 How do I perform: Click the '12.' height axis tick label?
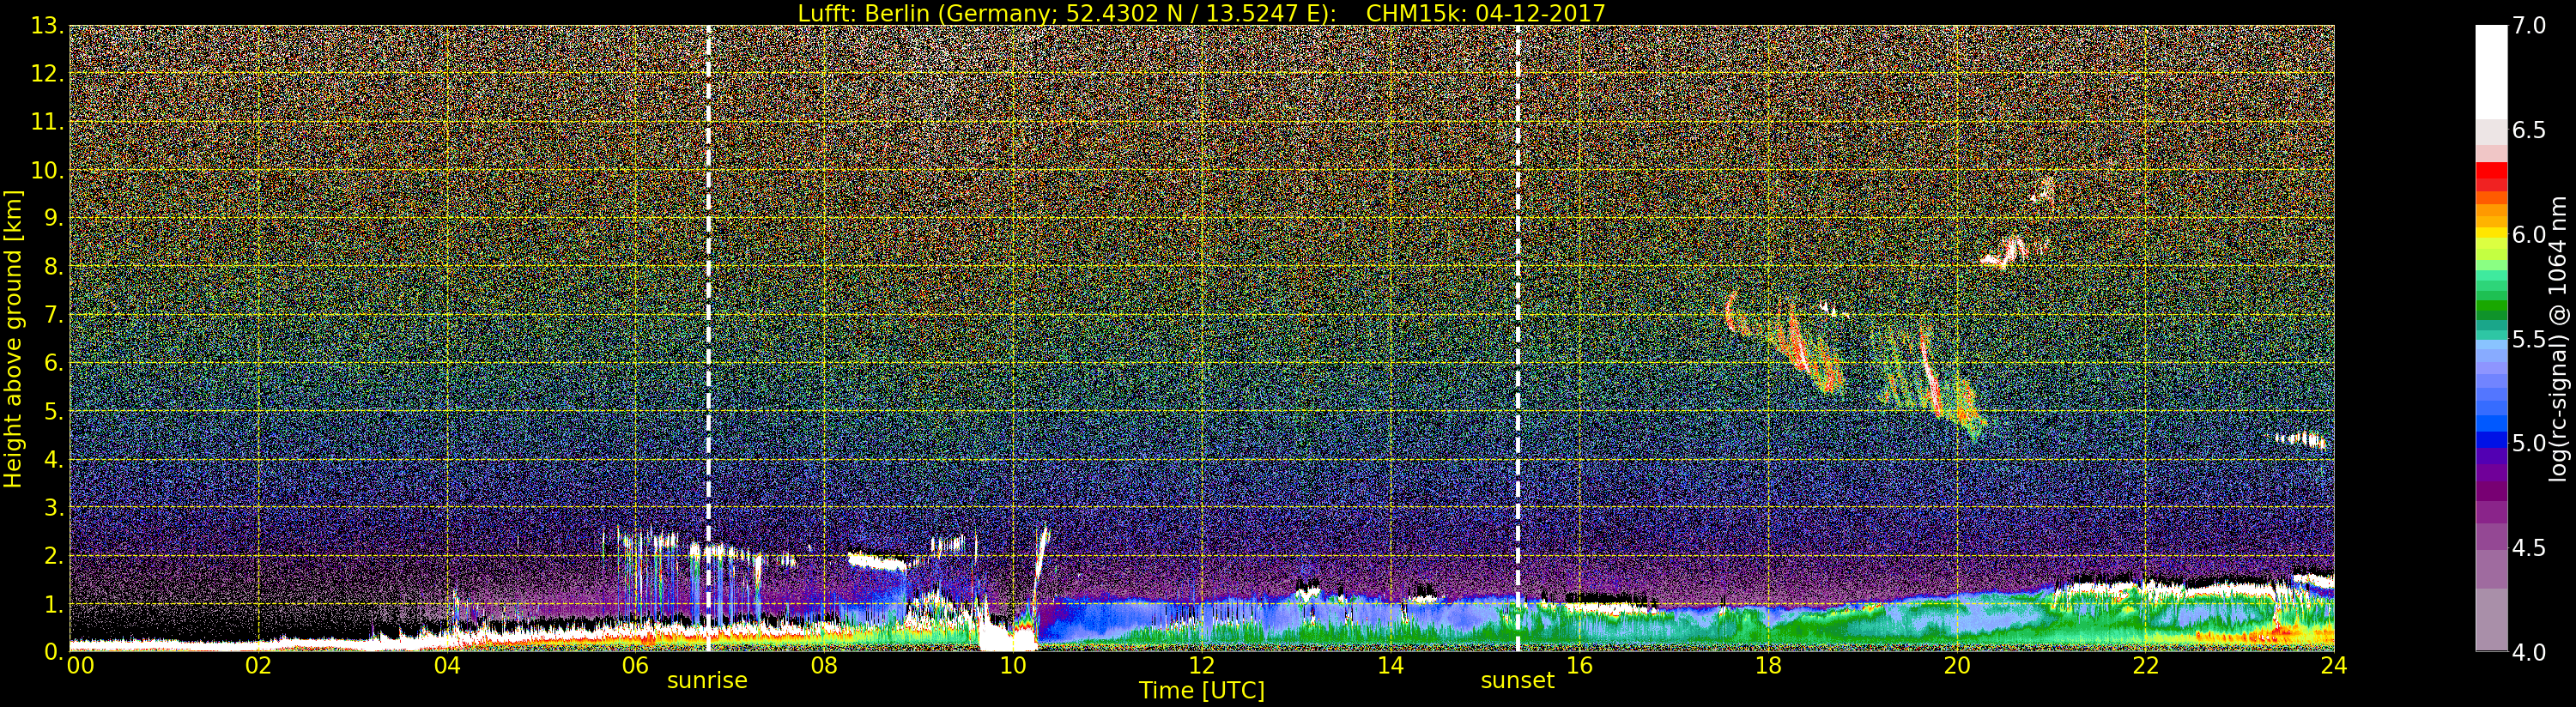coord(47,74)
